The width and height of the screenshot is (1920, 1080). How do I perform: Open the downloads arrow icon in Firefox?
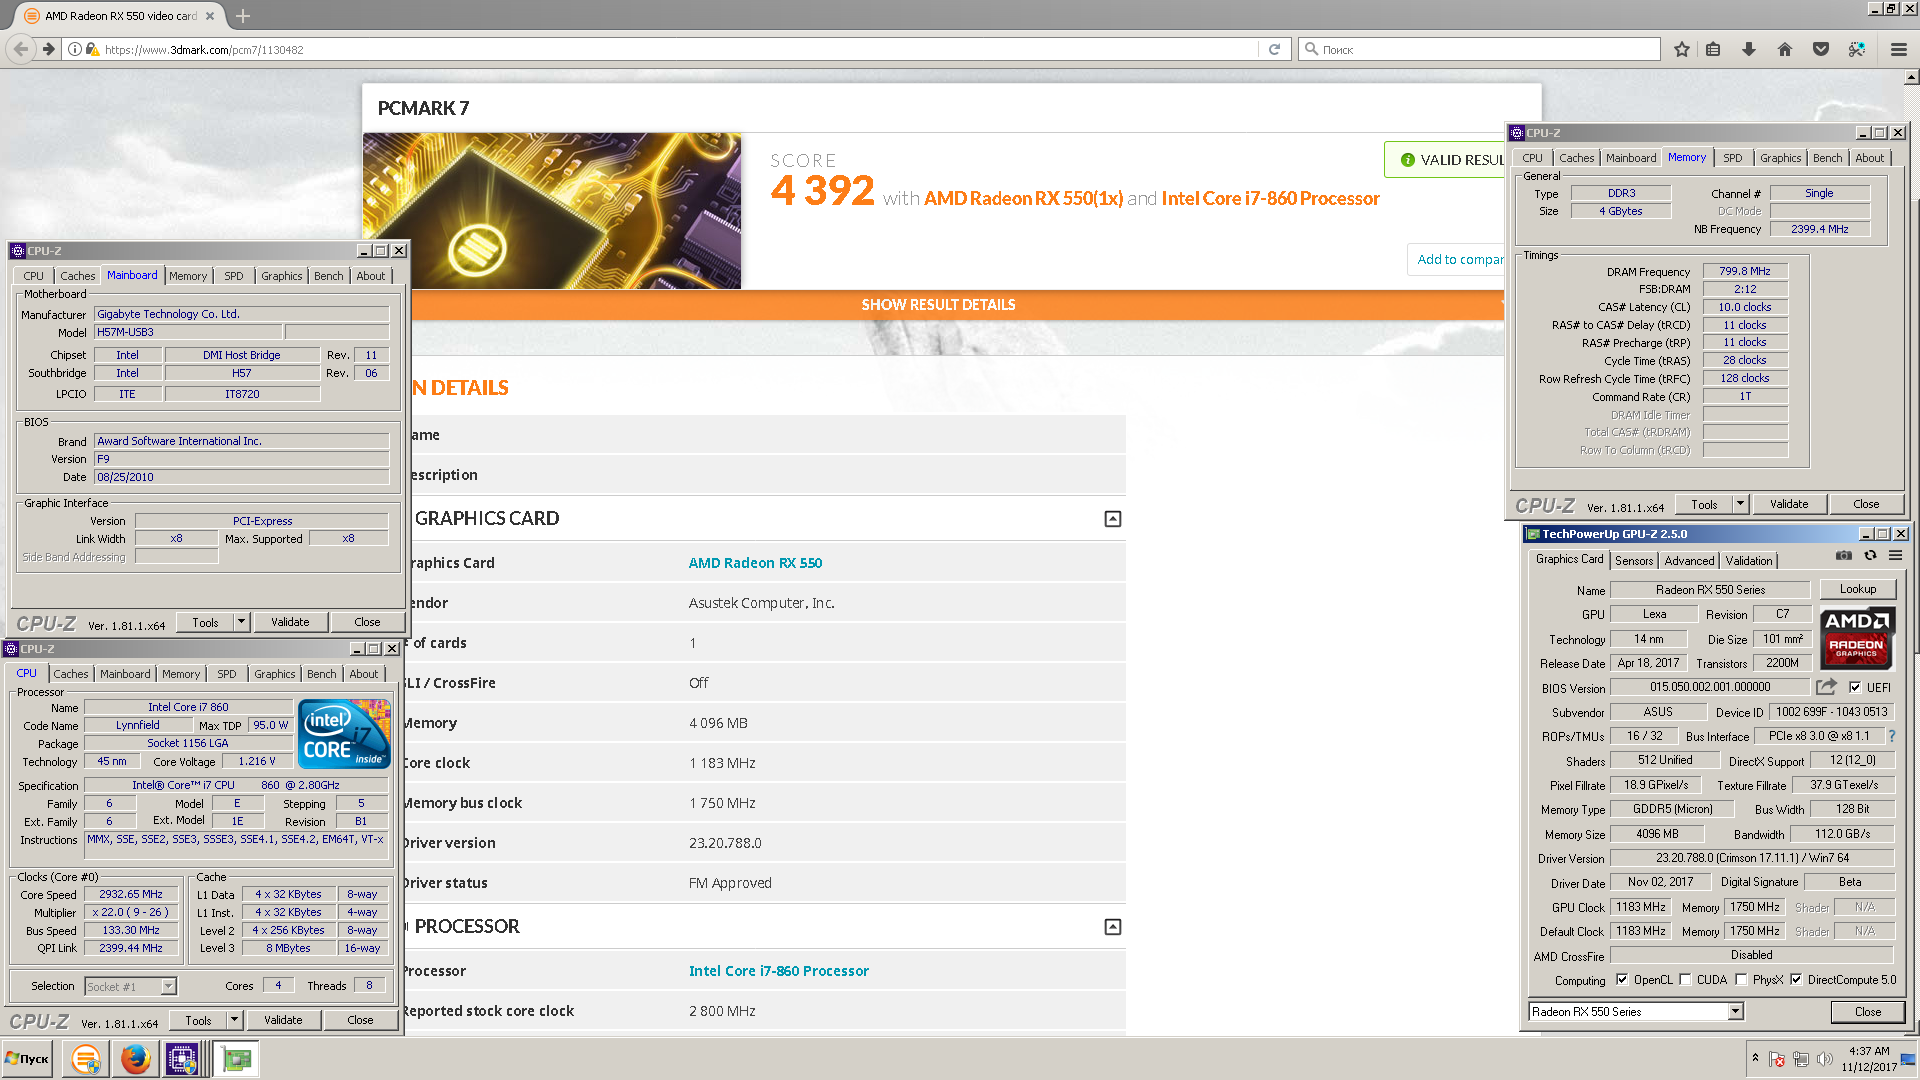tap(1749, 49)
